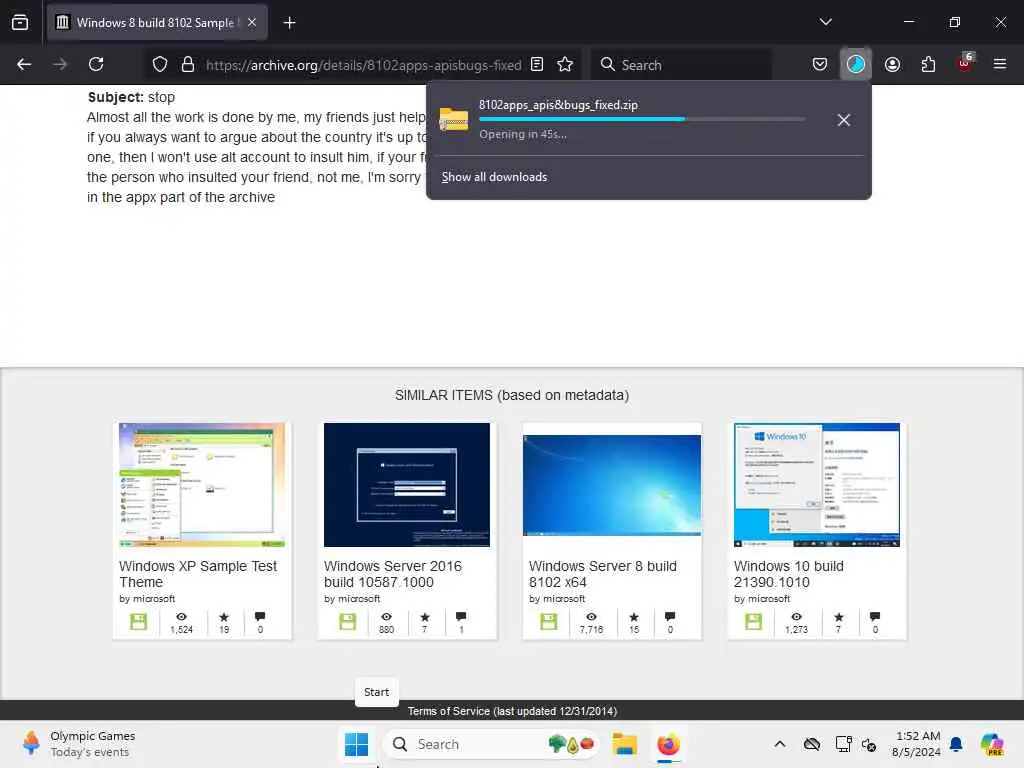Screen dimensions: 1024x768
Task: Focus the Firefox Search box
Action: [x=681, y=65]
